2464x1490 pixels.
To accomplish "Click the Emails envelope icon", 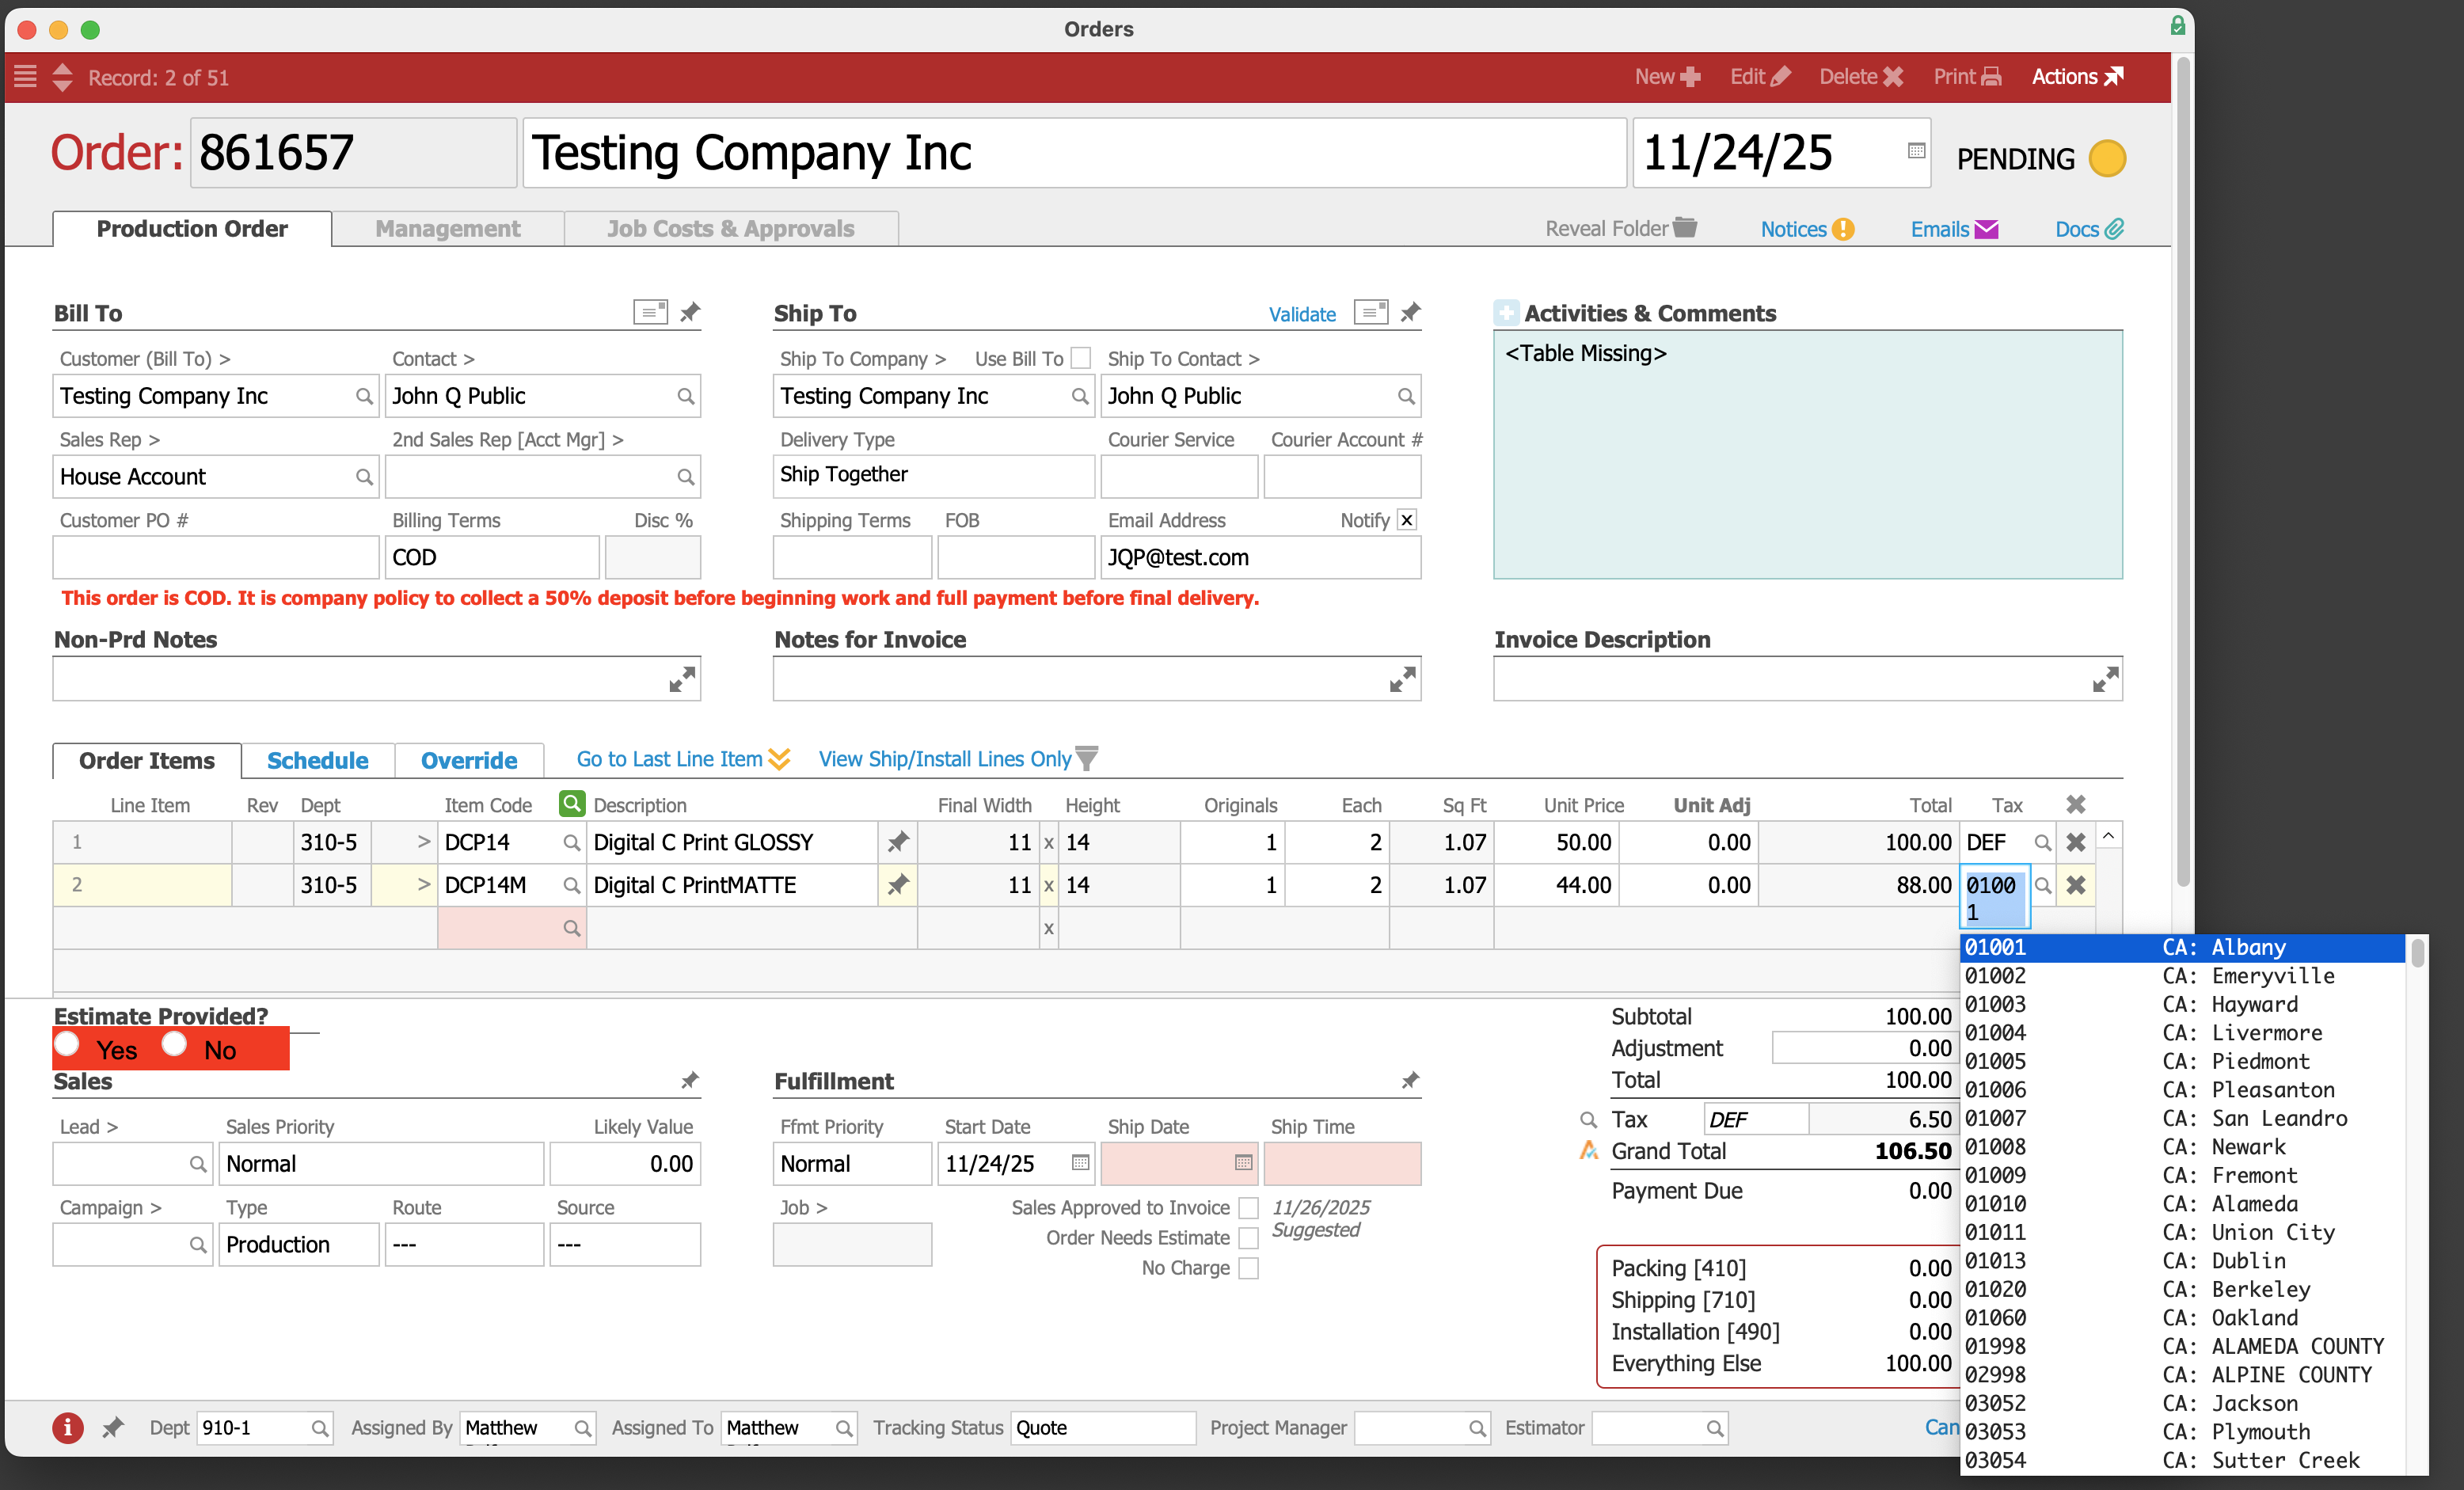I will (1986, 229).
